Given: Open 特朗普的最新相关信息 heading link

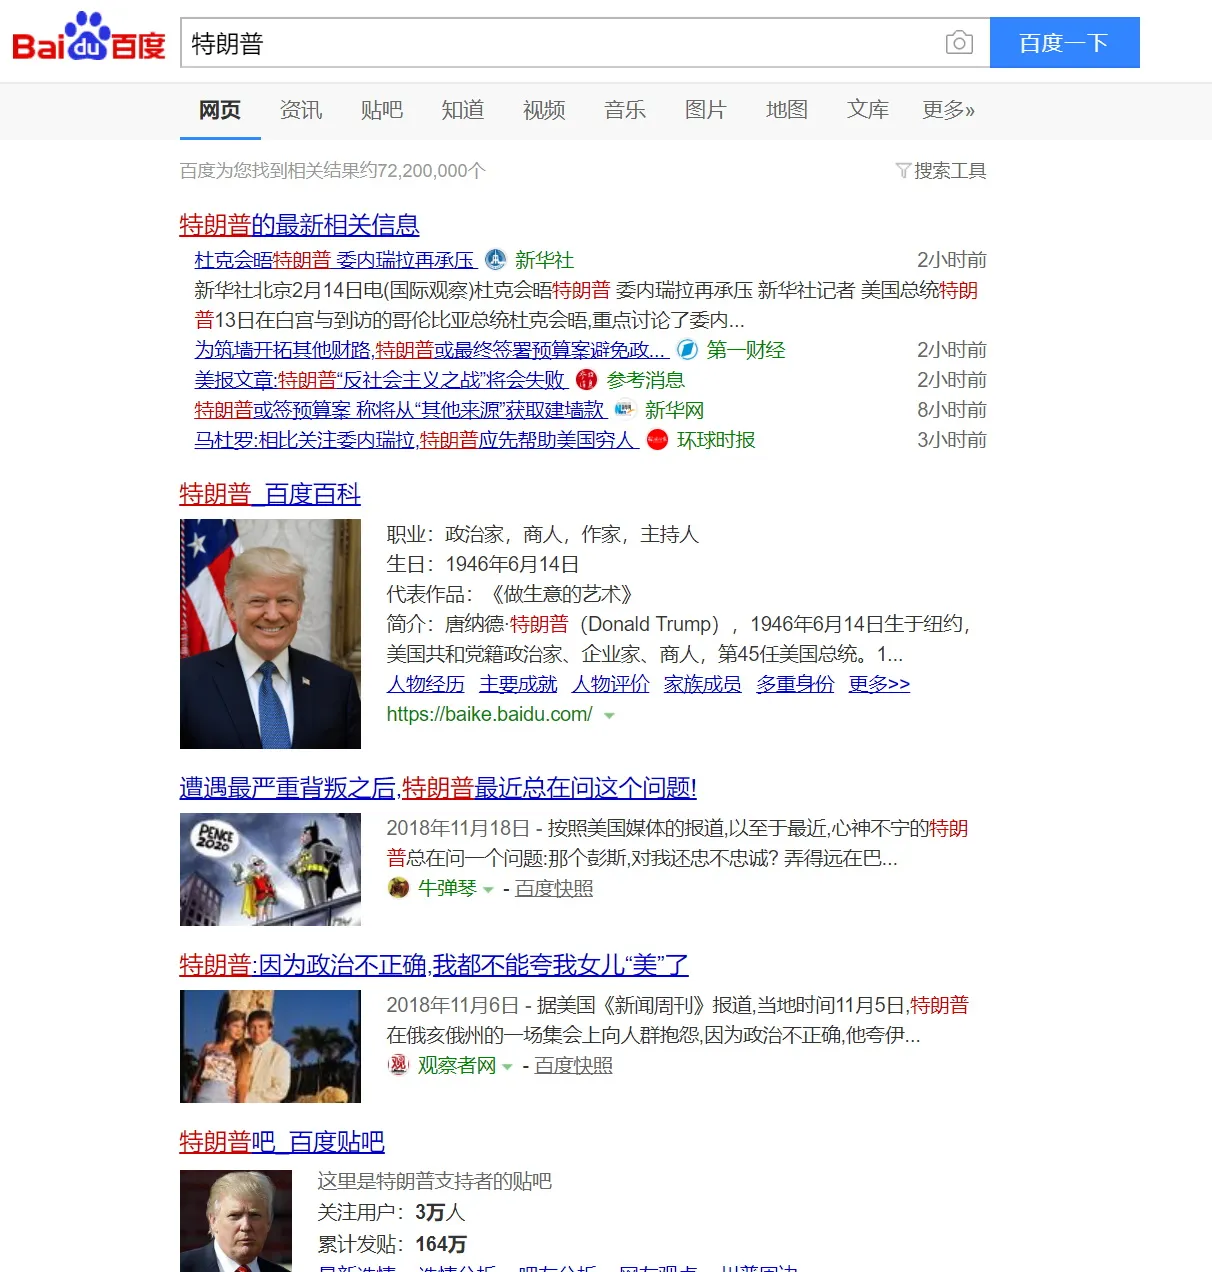Looking at the screenshot, I should point(299,225).
